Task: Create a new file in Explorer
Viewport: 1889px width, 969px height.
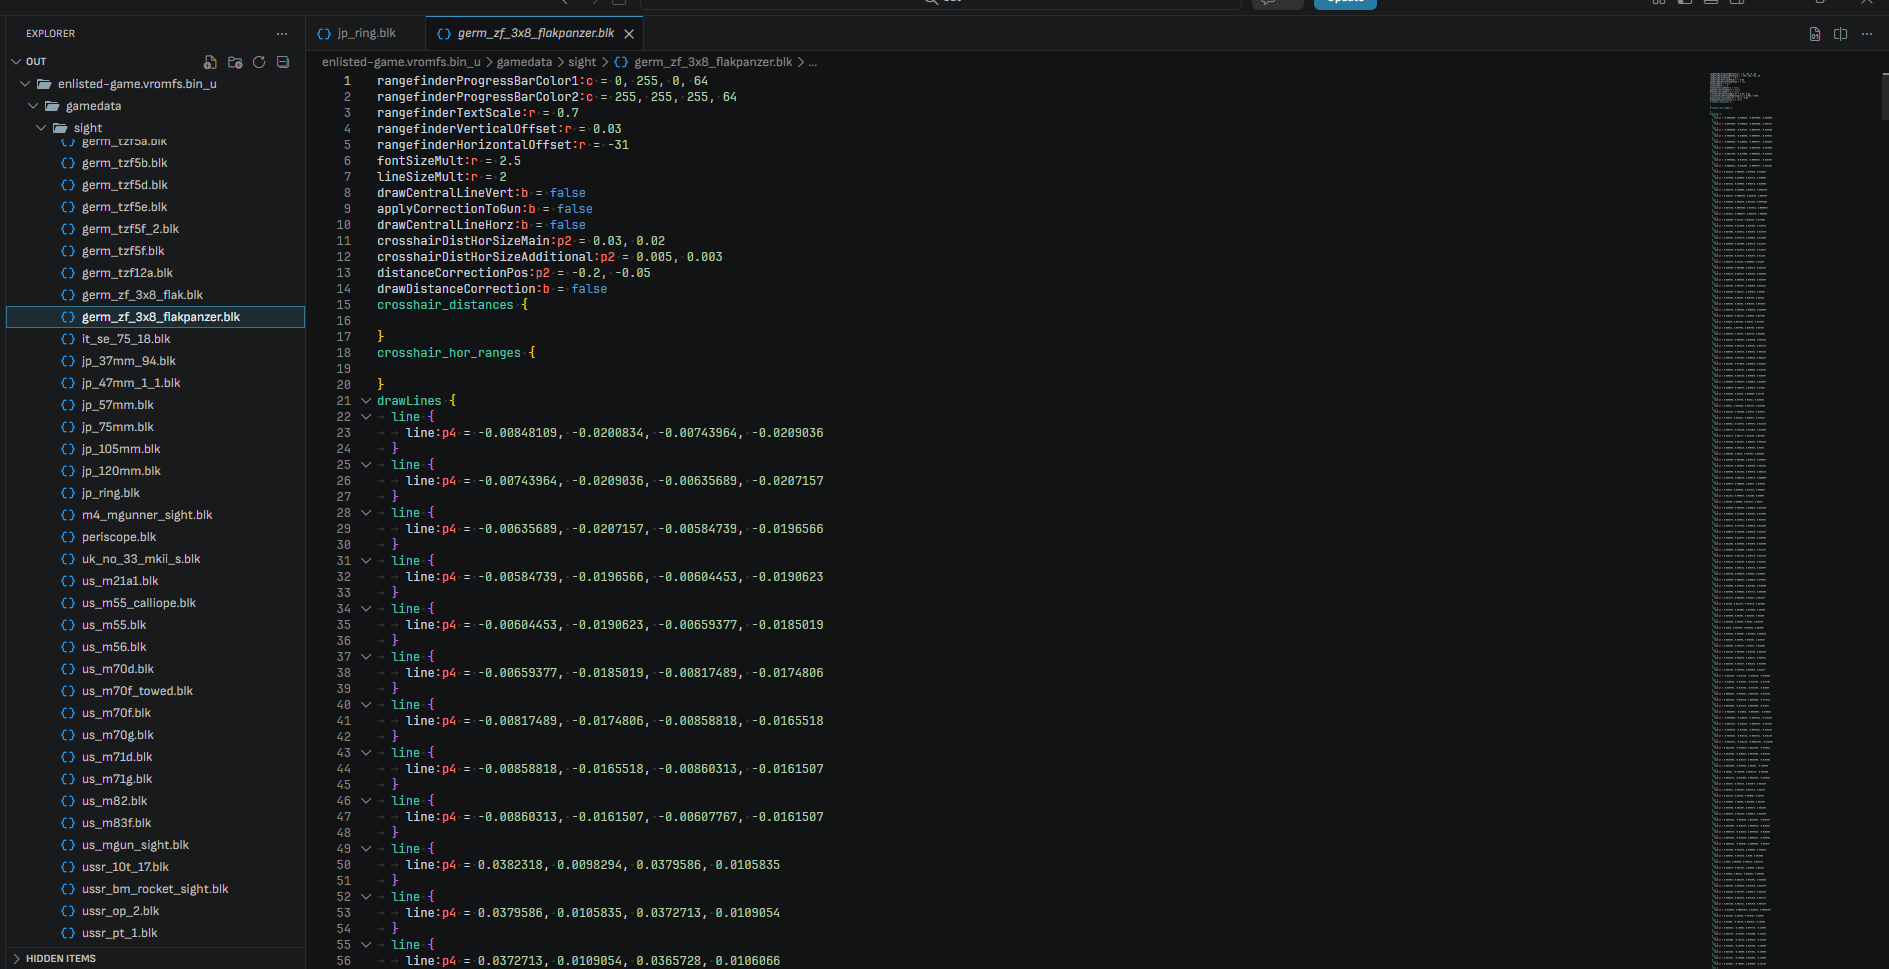Action: click(210, 62)
